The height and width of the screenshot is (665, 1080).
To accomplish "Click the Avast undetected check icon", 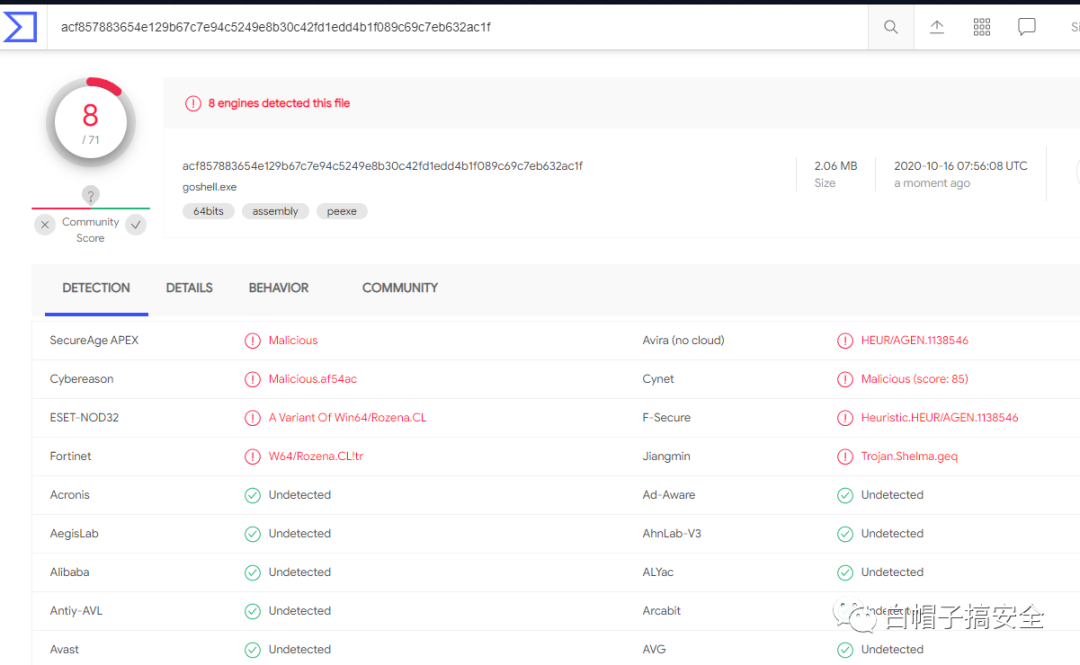I will (x=253, y=649).
